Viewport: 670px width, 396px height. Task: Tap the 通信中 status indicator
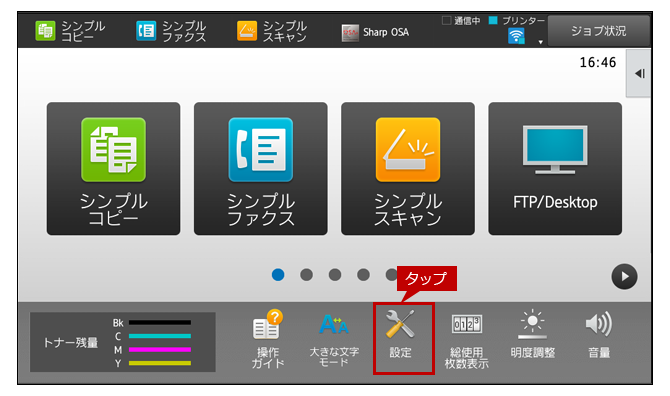tap(461, 21)
